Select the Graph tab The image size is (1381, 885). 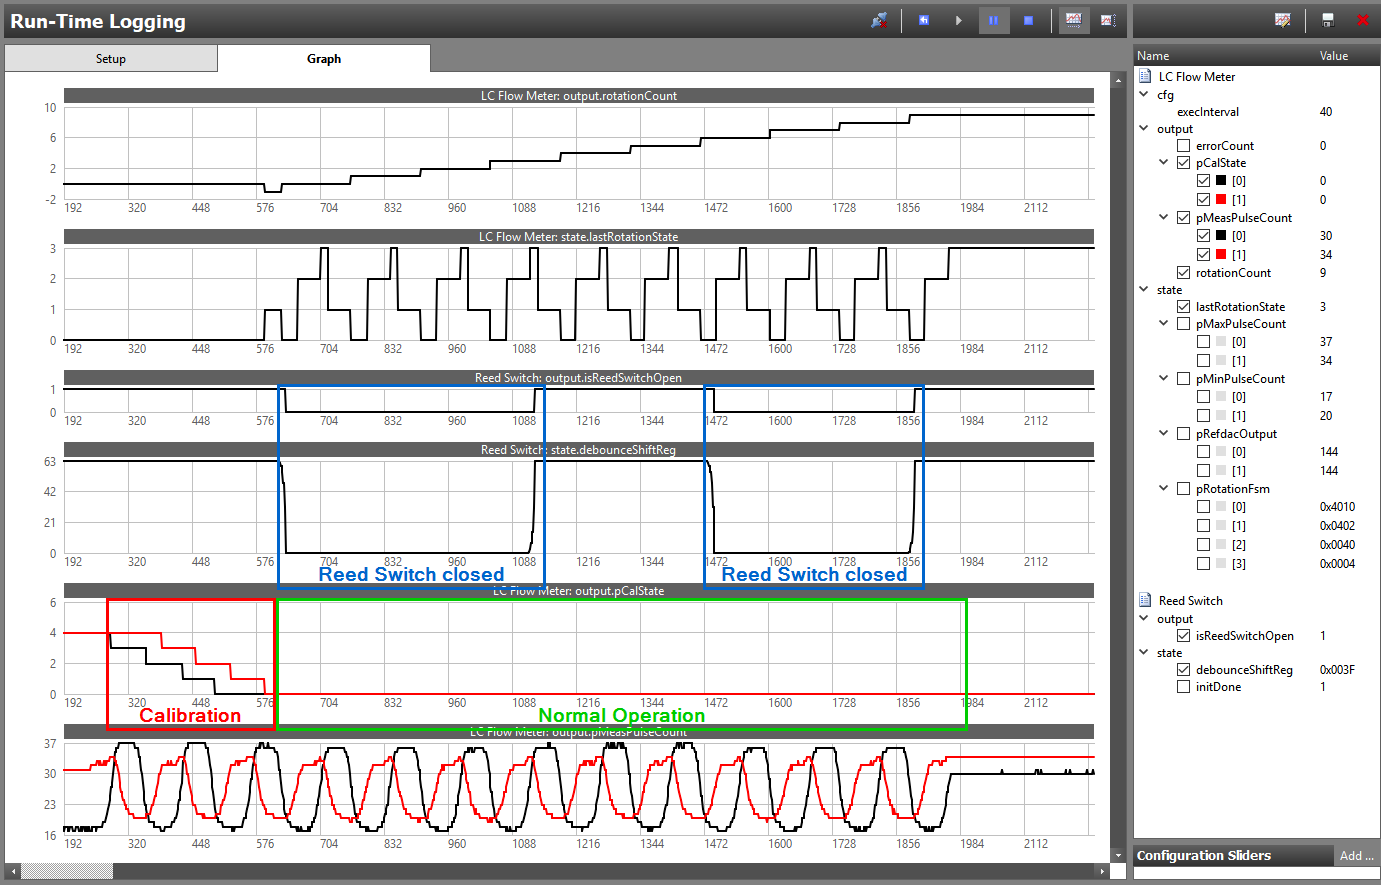323,58
